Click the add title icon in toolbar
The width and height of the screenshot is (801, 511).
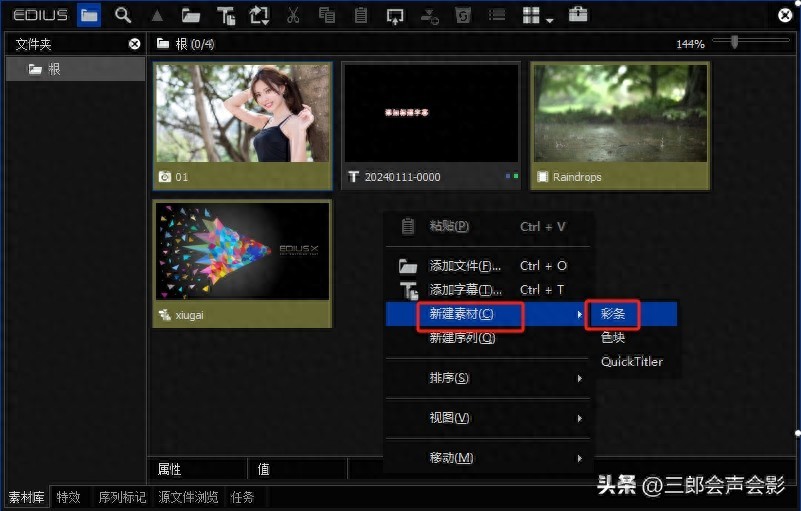click(x=226, y=15)
